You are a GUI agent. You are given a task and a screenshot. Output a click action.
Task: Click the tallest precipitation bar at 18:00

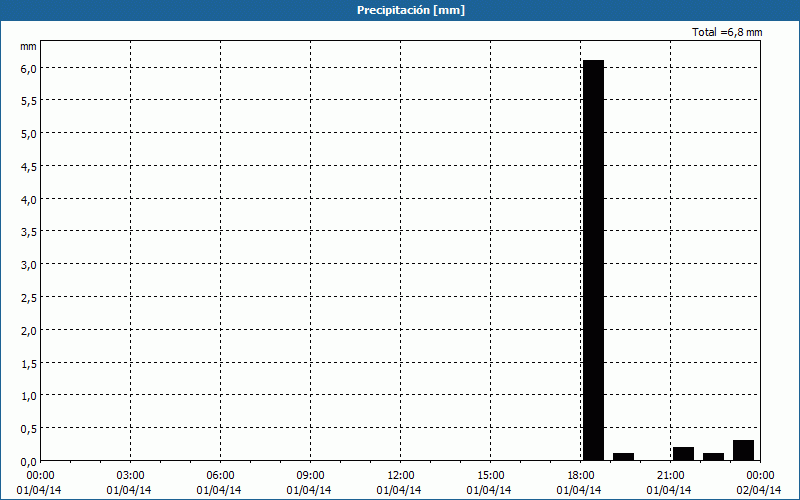(x=593, y=260)
